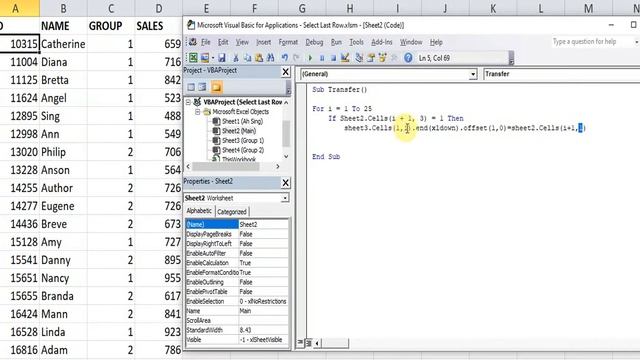640x360 pixels.
Task: Toggle Design Mode icon
Action: [345, 58]
